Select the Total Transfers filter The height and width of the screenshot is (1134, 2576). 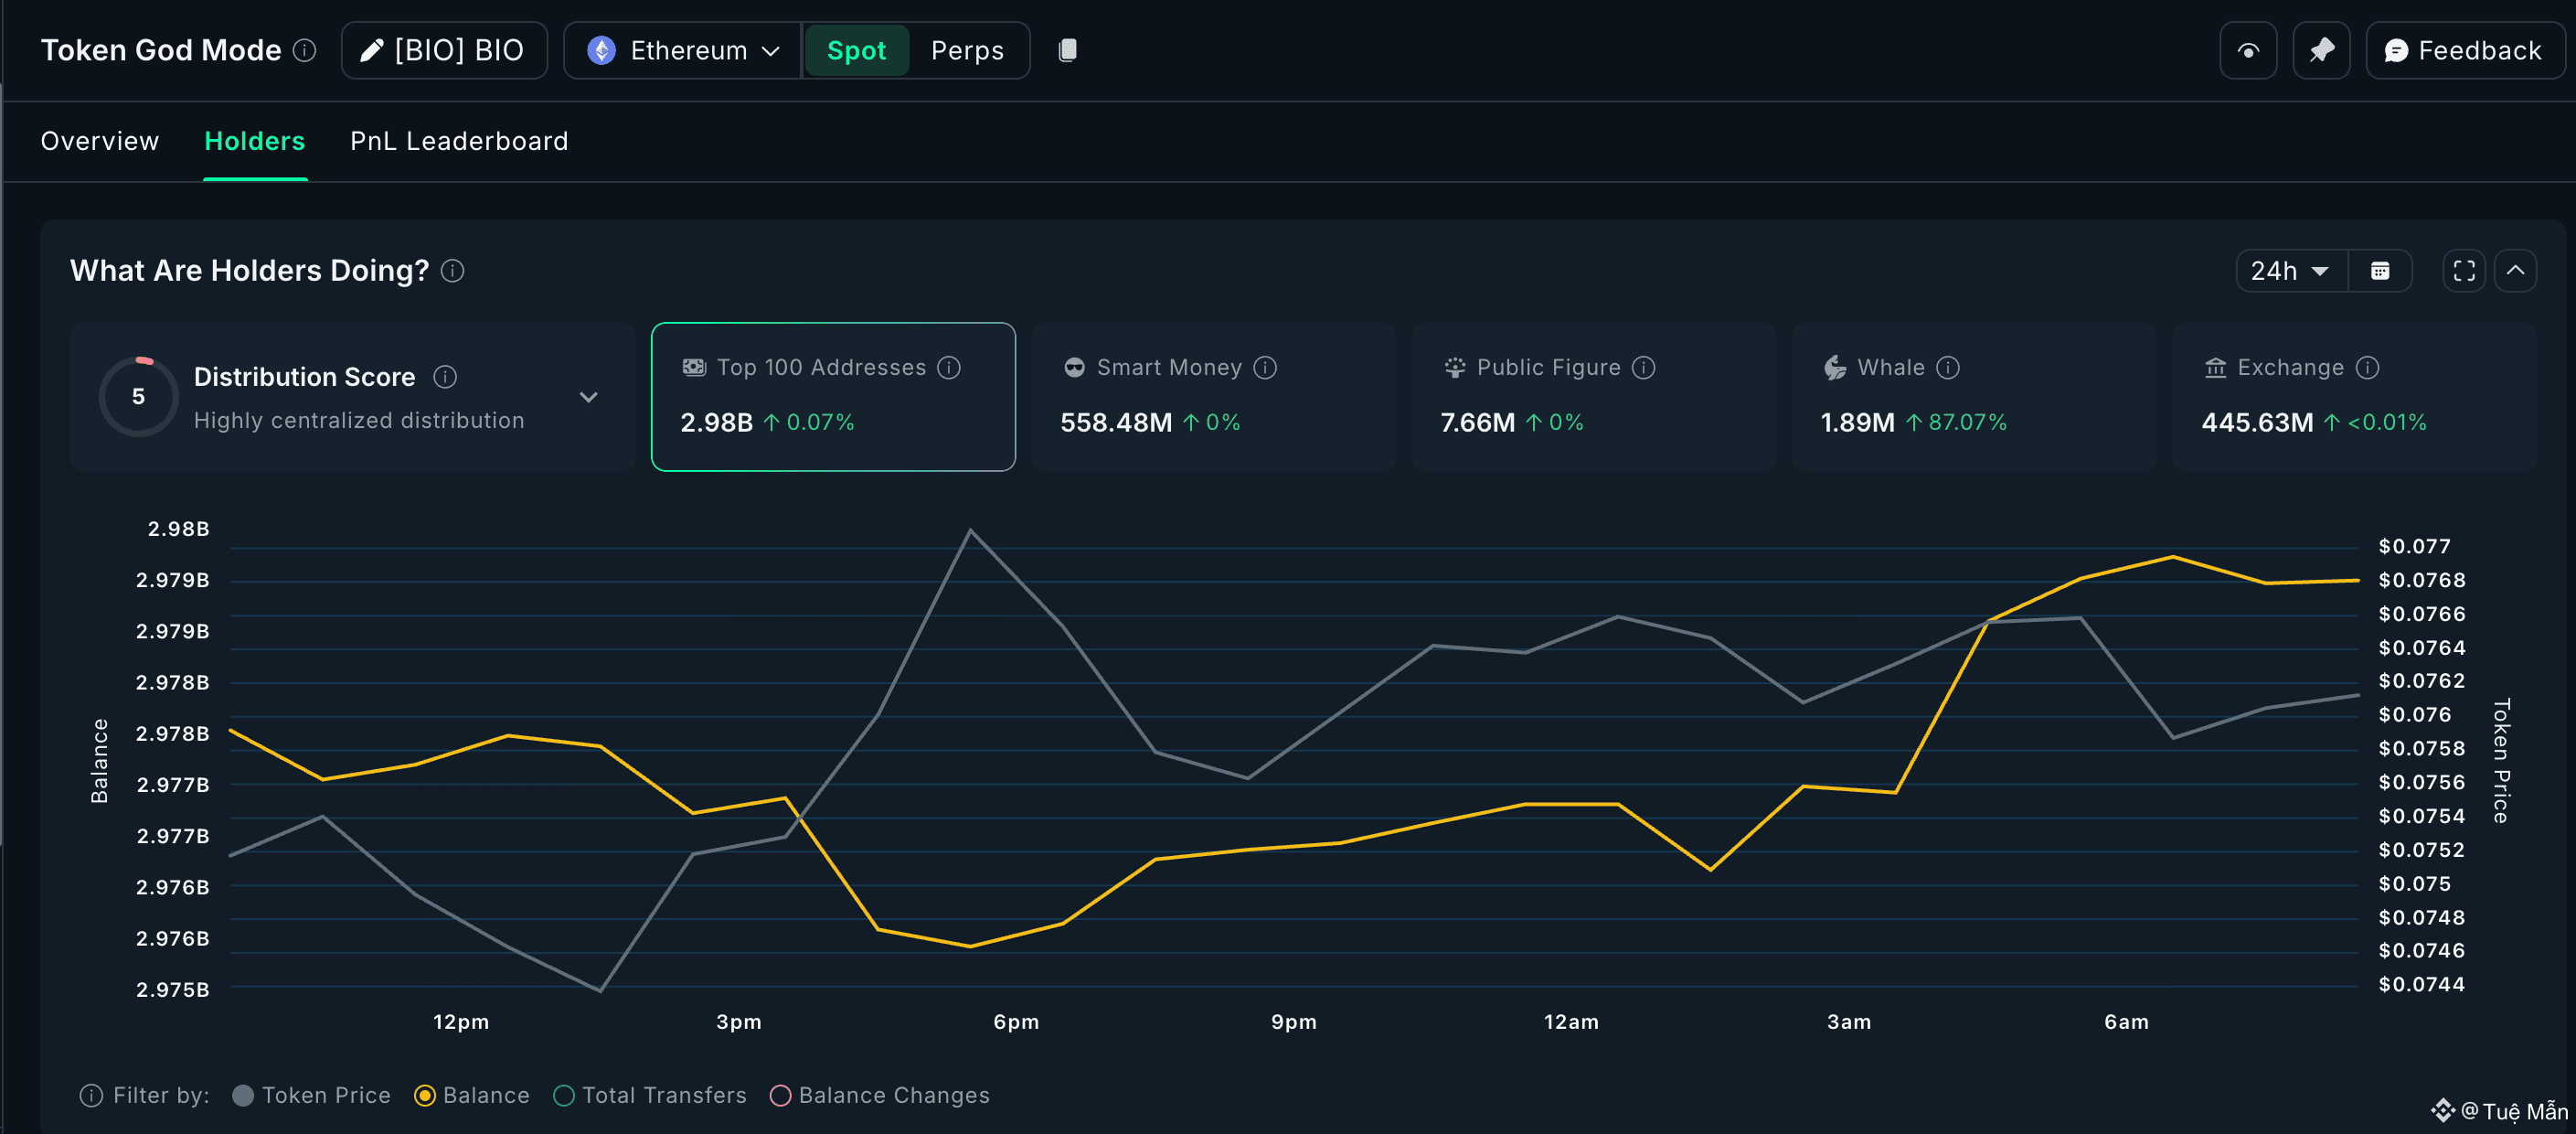click(564, 1096)
